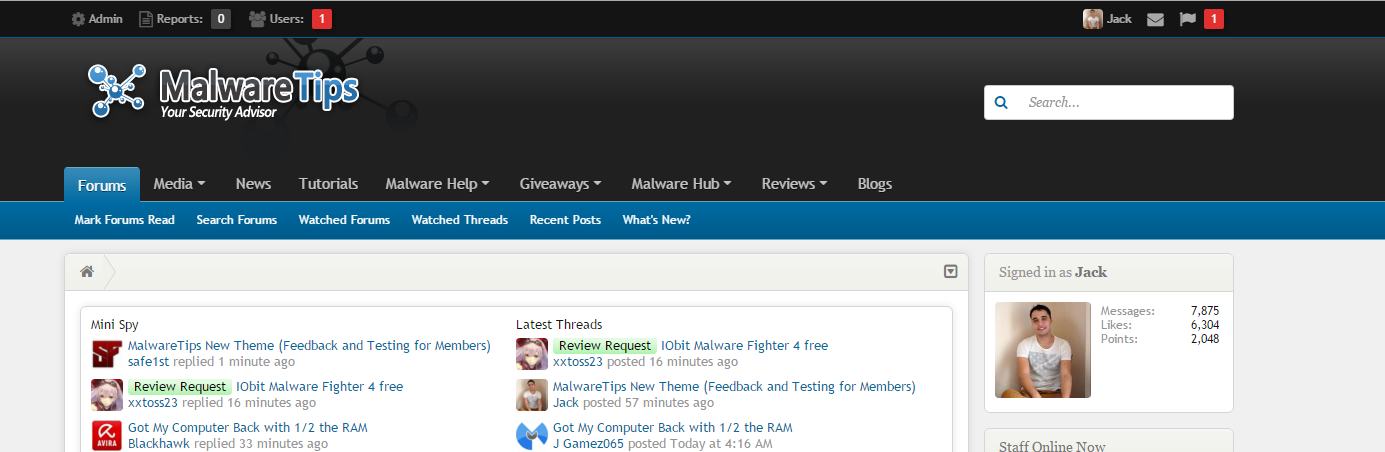Open Latest Threads Got My Computer Back thread

(673, 428)
